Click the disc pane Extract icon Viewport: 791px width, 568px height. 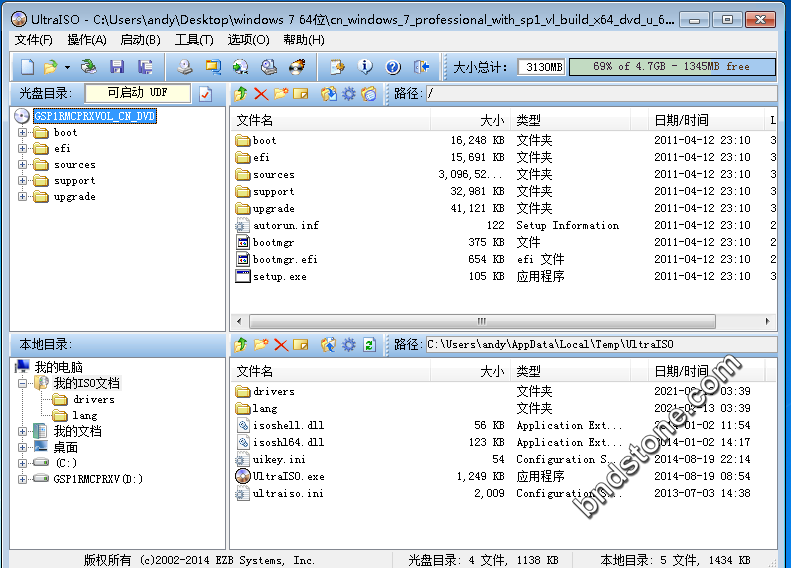(329, 93)
